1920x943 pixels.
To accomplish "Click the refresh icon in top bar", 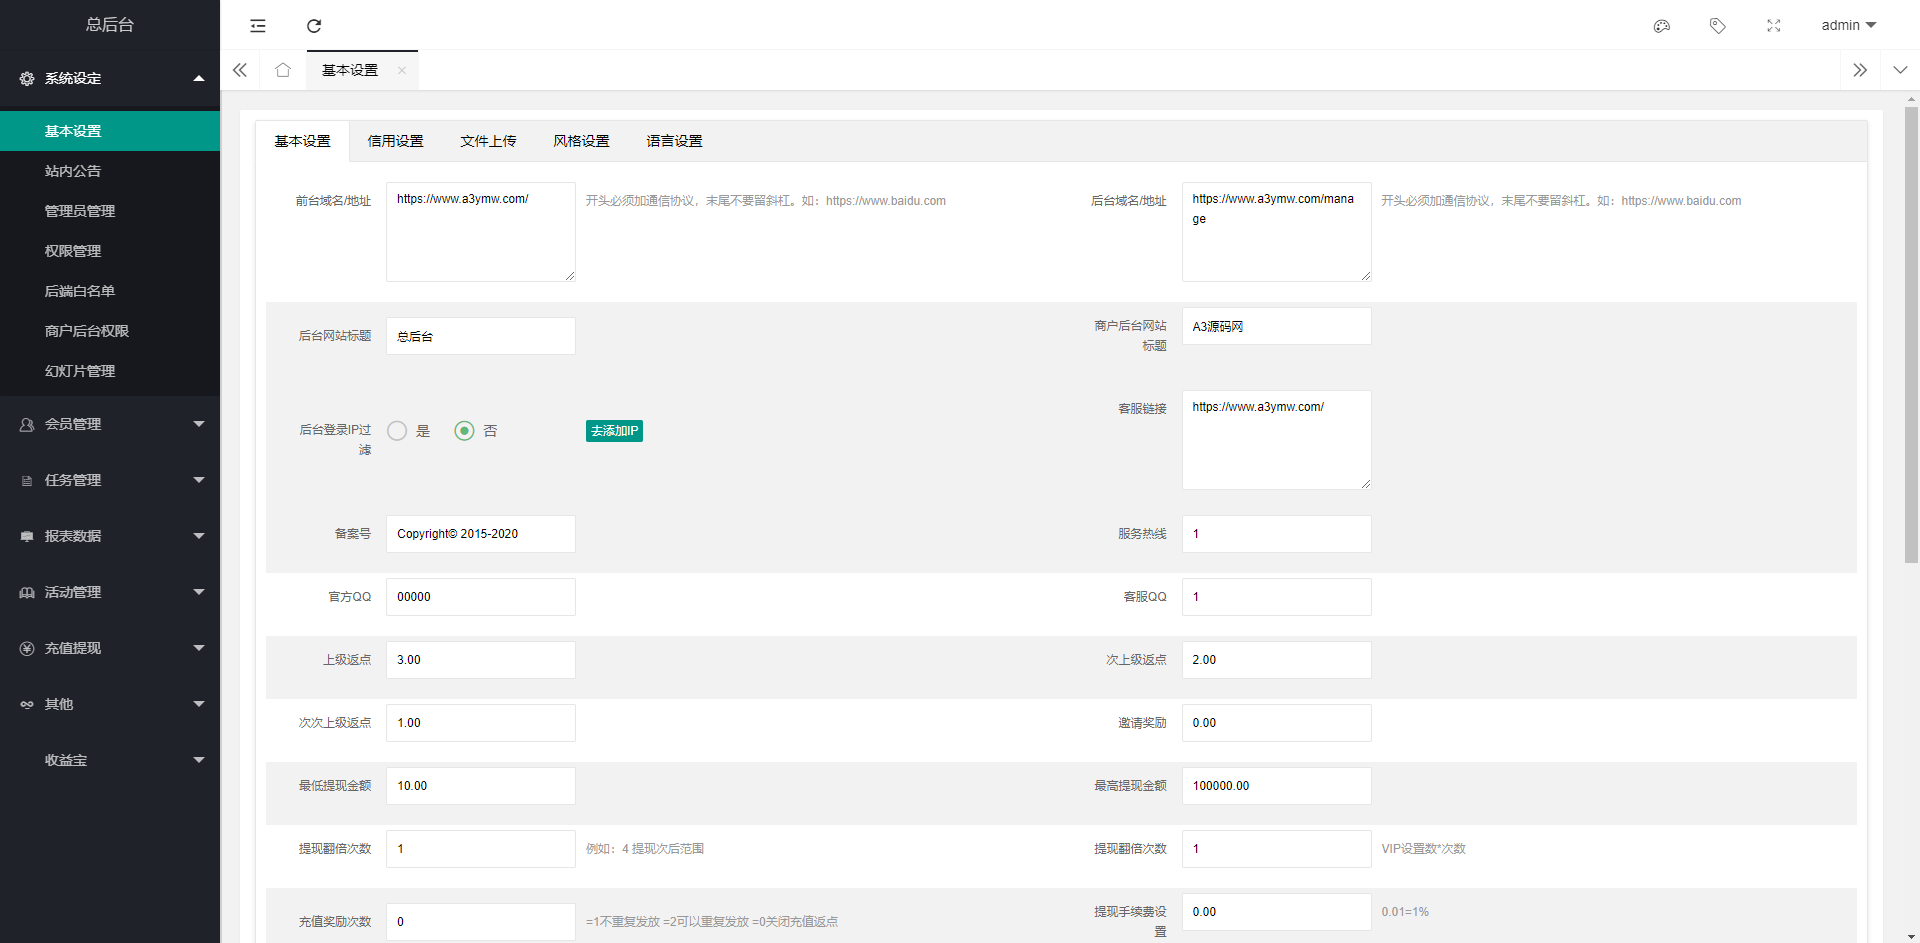I will [314, 26].
